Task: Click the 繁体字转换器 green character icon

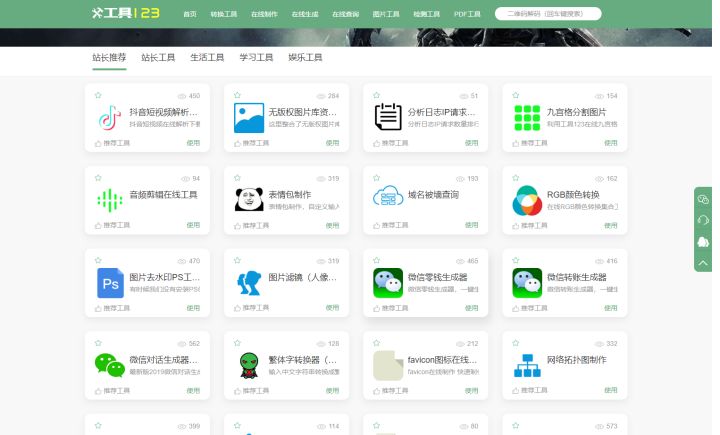Action: 249,365
